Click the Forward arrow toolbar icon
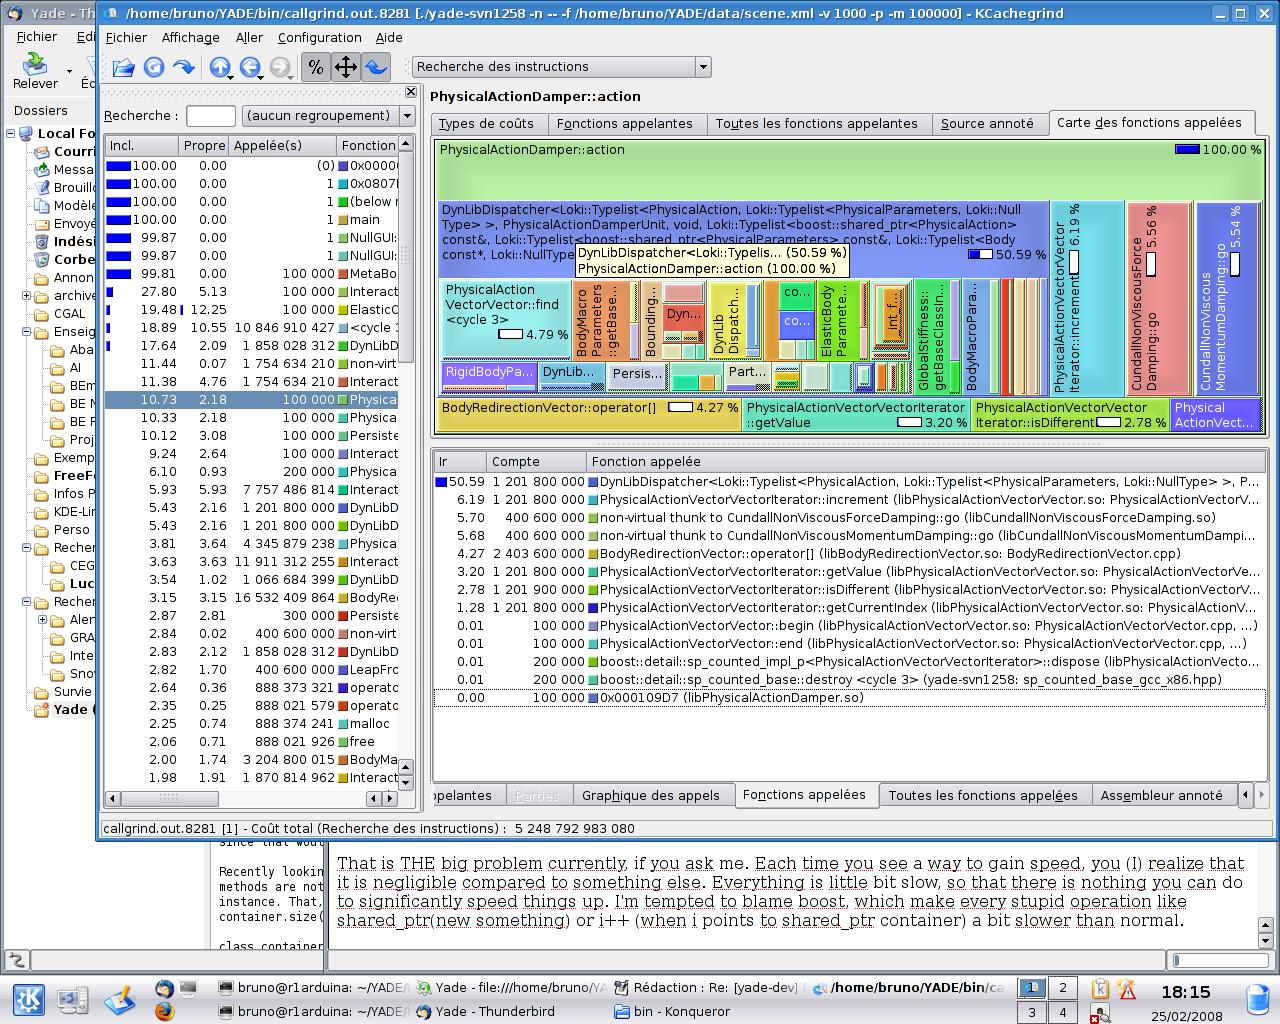 [184, 67]
